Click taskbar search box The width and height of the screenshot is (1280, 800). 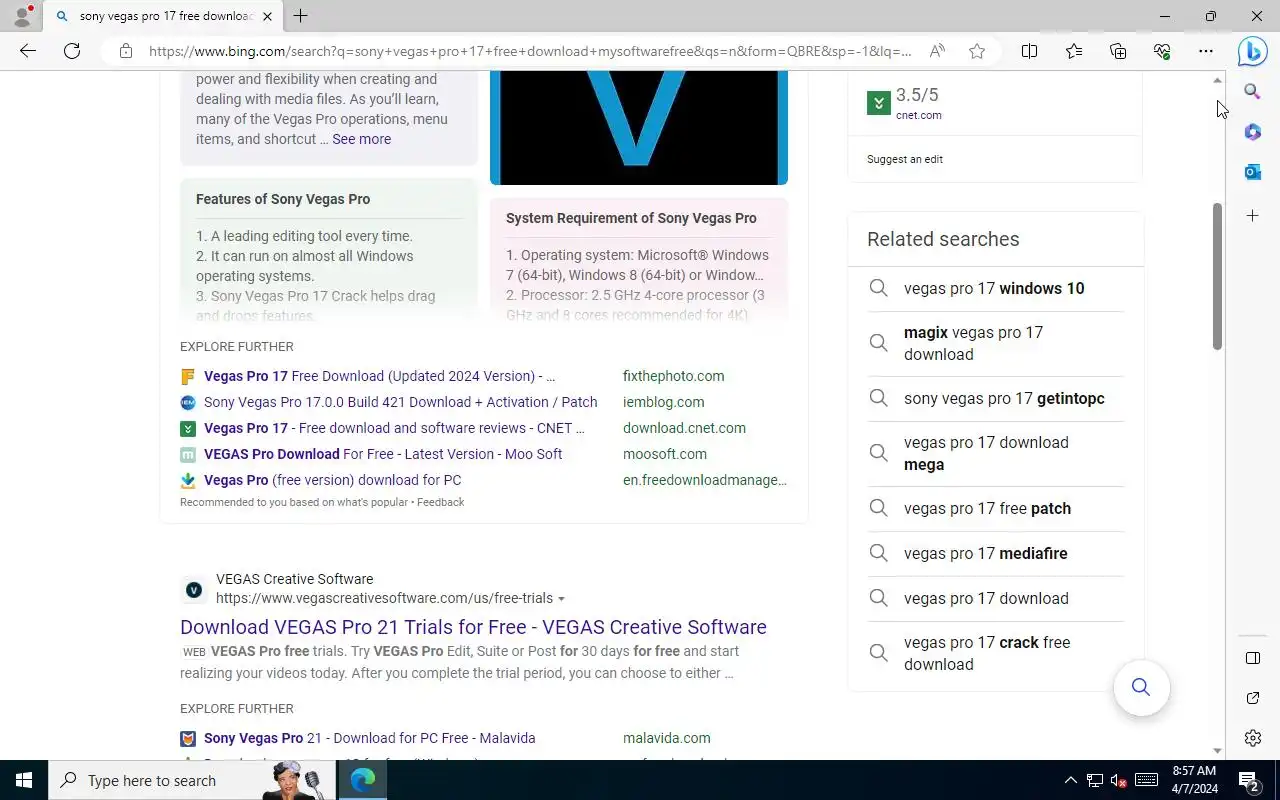tap(190, 780)
